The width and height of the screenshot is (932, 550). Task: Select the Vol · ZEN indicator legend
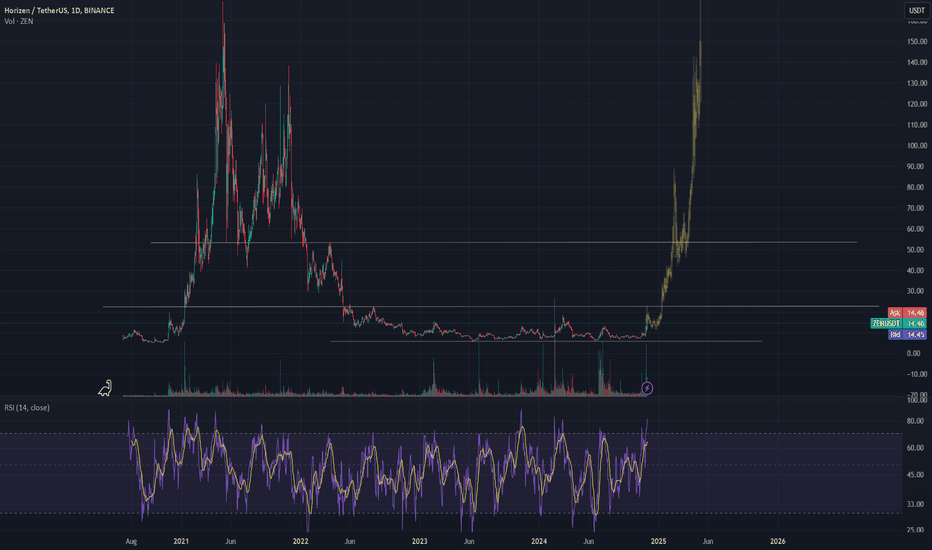pos(18,21)
